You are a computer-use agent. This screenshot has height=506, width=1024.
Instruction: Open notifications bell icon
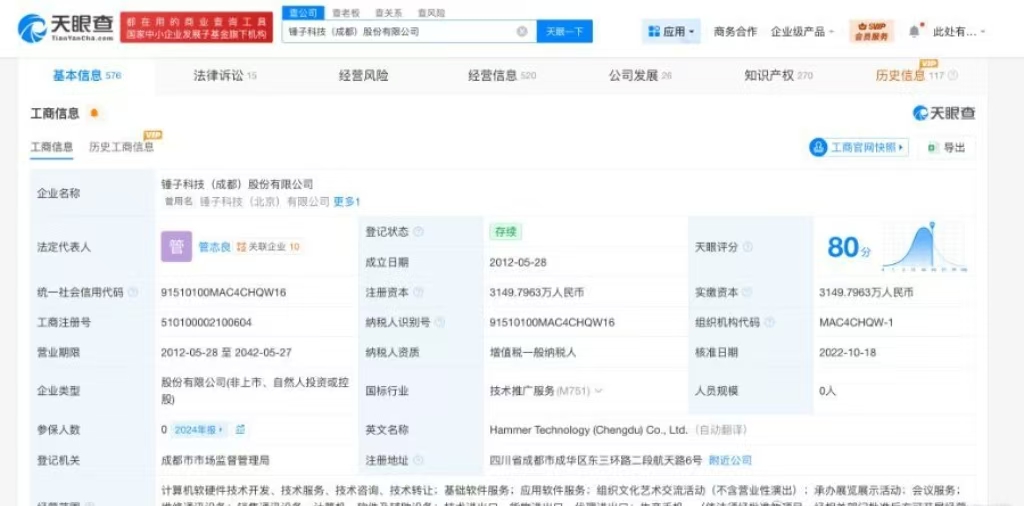(x=913, y=32)
